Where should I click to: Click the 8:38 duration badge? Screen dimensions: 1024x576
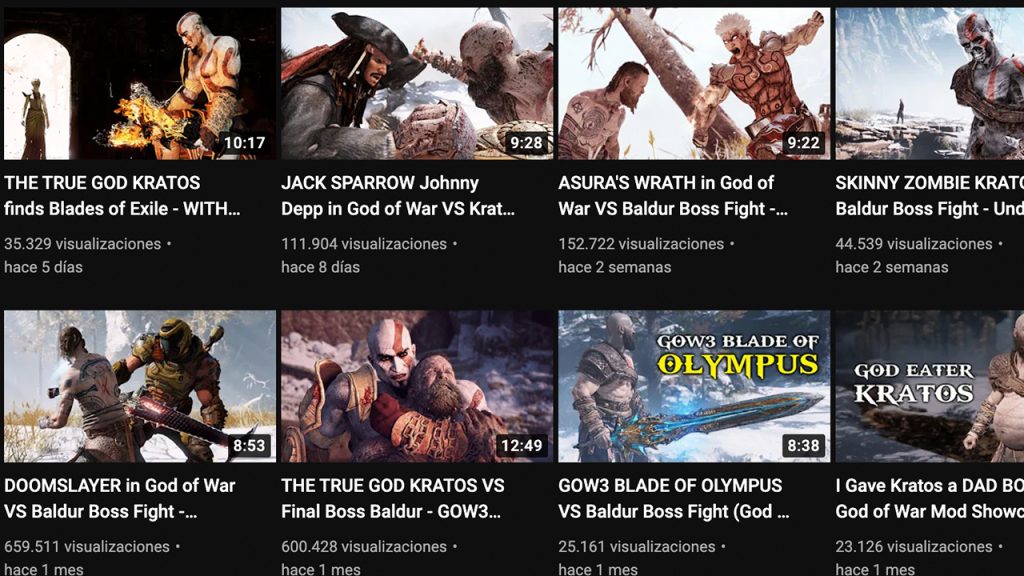pyautogui.click(x=803, y=445)
